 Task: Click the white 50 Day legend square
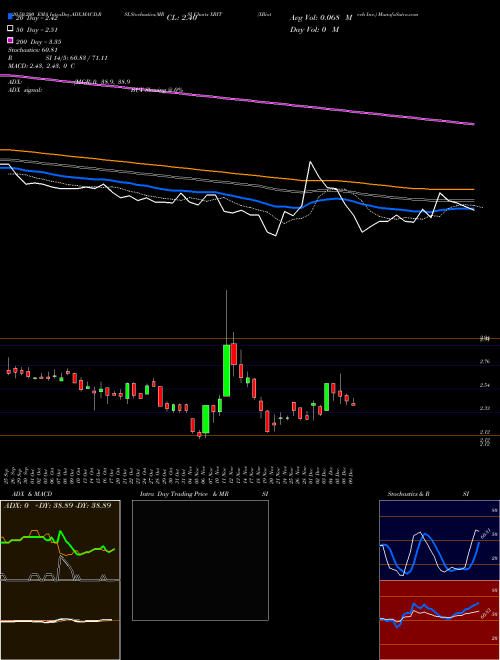click(11, 29)
